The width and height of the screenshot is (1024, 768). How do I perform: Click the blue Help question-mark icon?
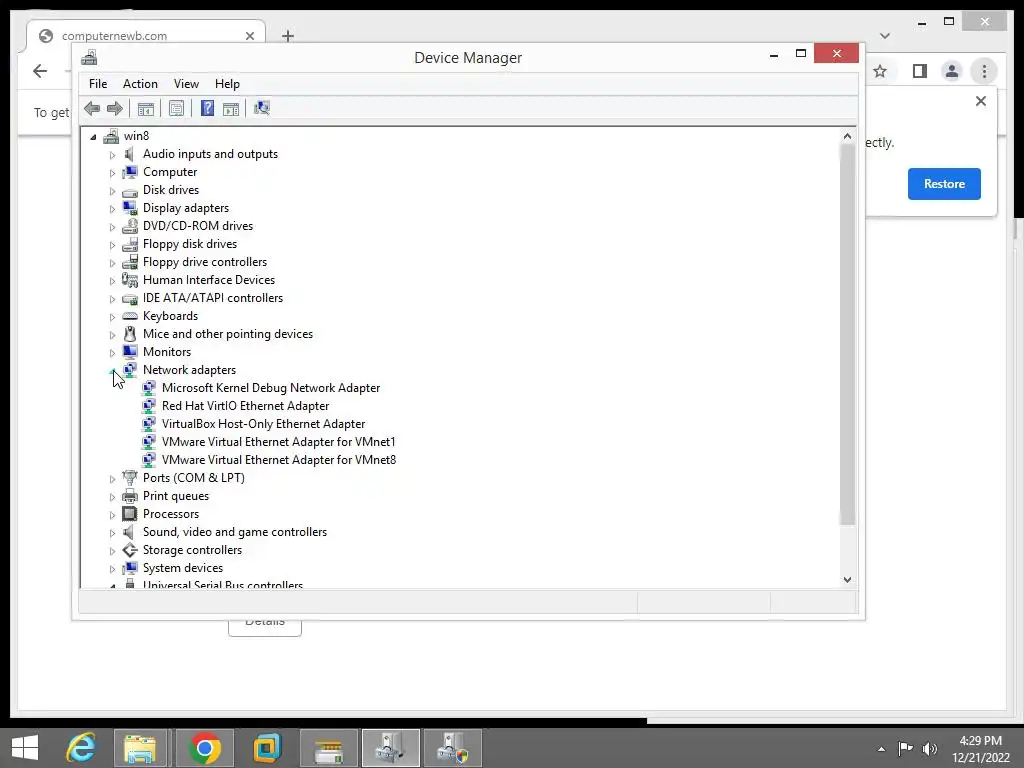207,108
